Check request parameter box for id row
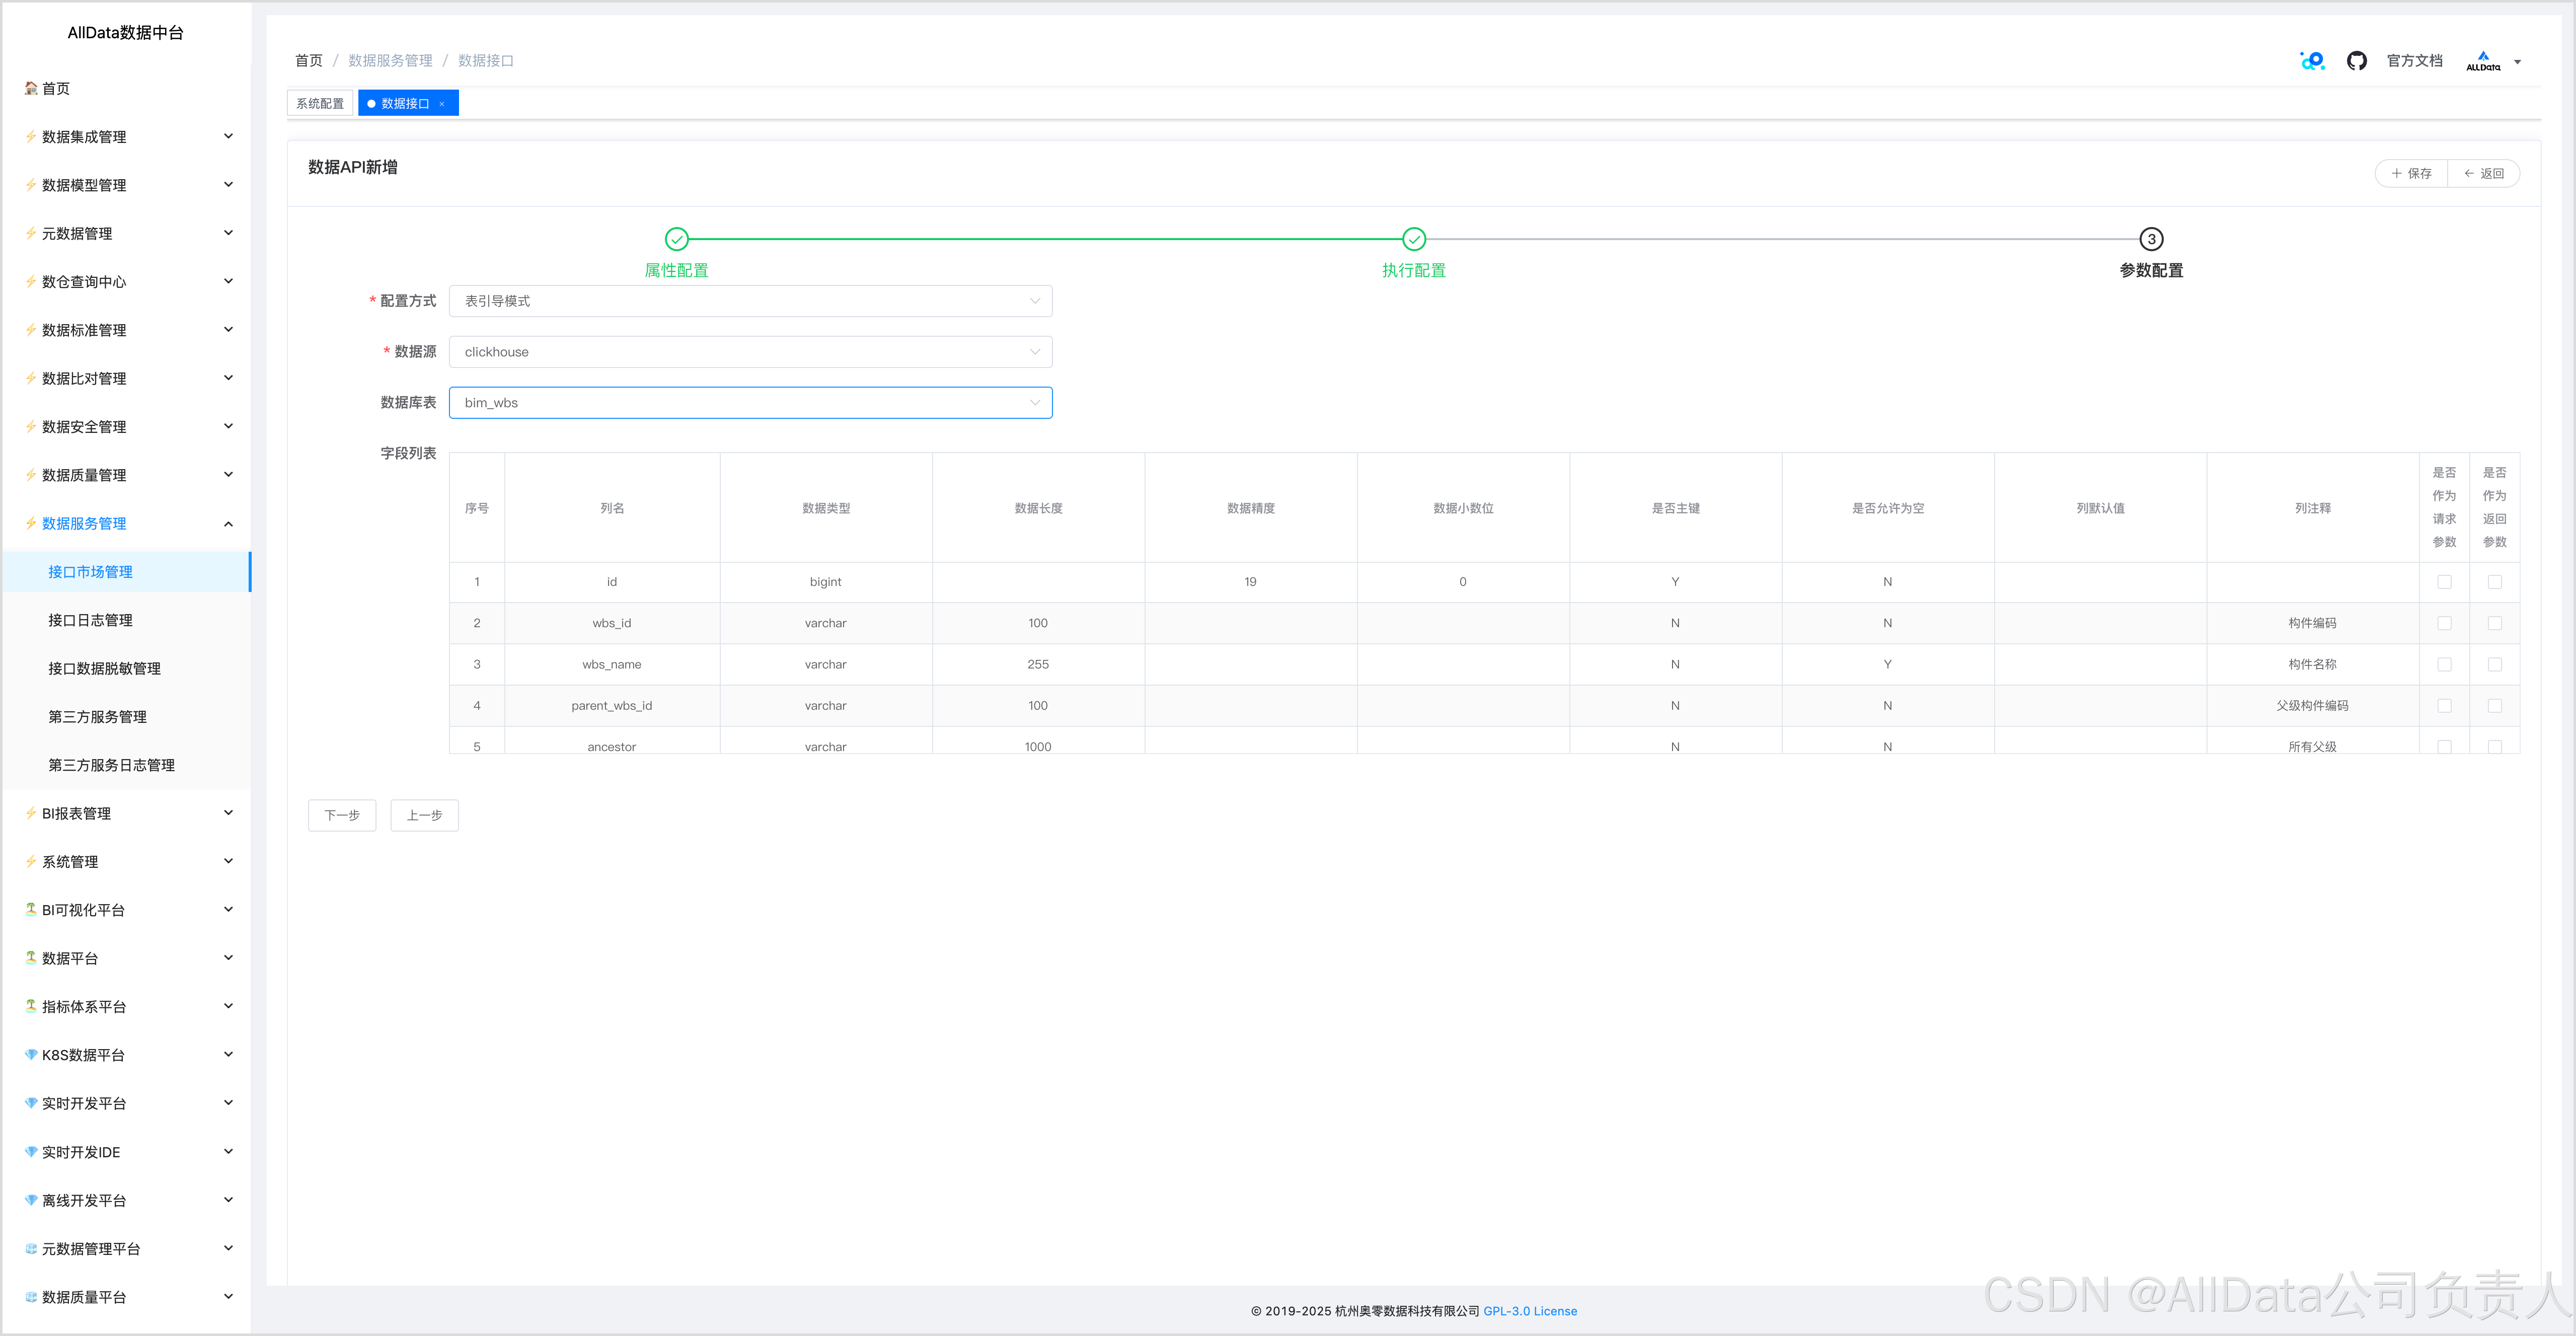 point(2444,582)
